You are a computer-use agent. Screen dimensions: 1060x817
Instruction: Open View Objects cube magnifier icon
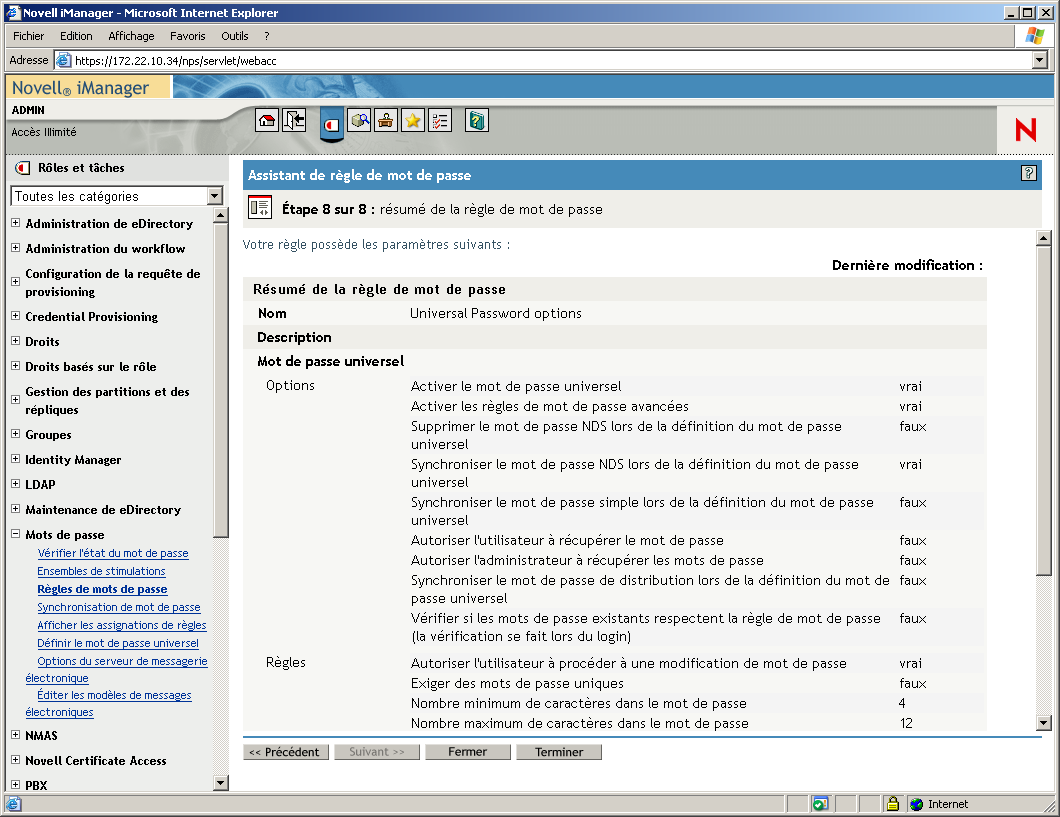click(x=359, y=121)
